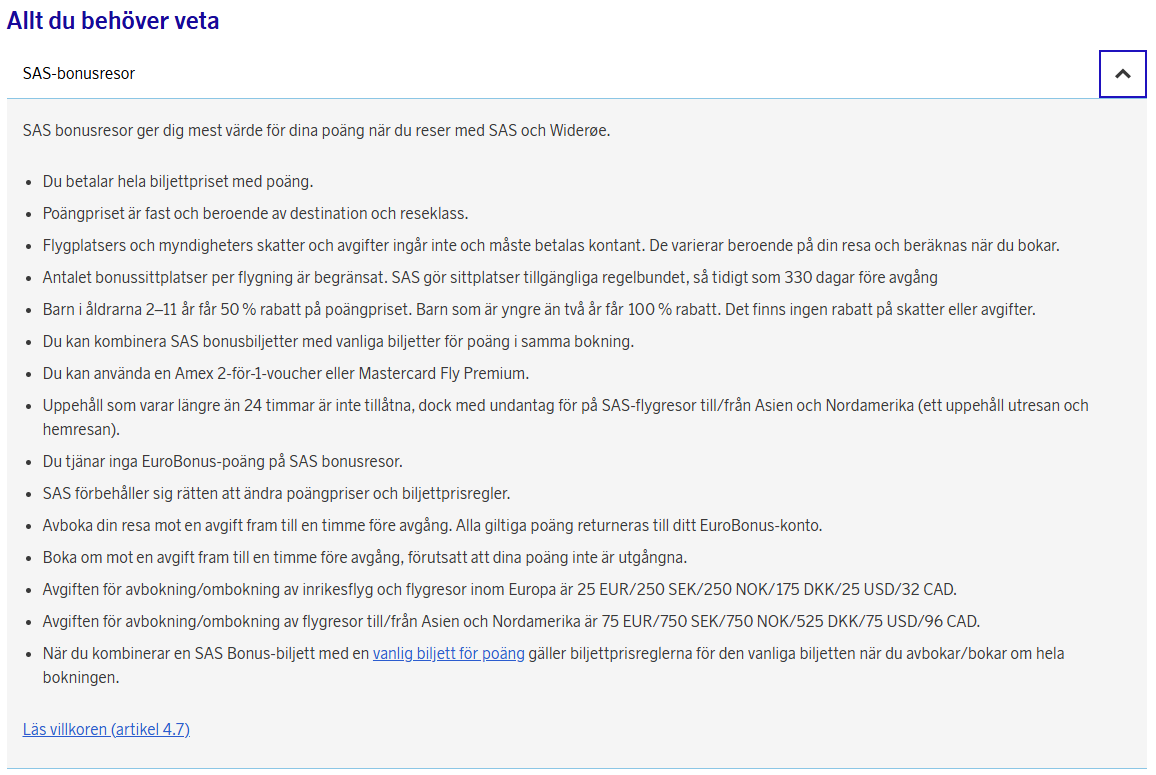
Task: Click the SAS-bonusresor accordion header title
Action: 79,74
